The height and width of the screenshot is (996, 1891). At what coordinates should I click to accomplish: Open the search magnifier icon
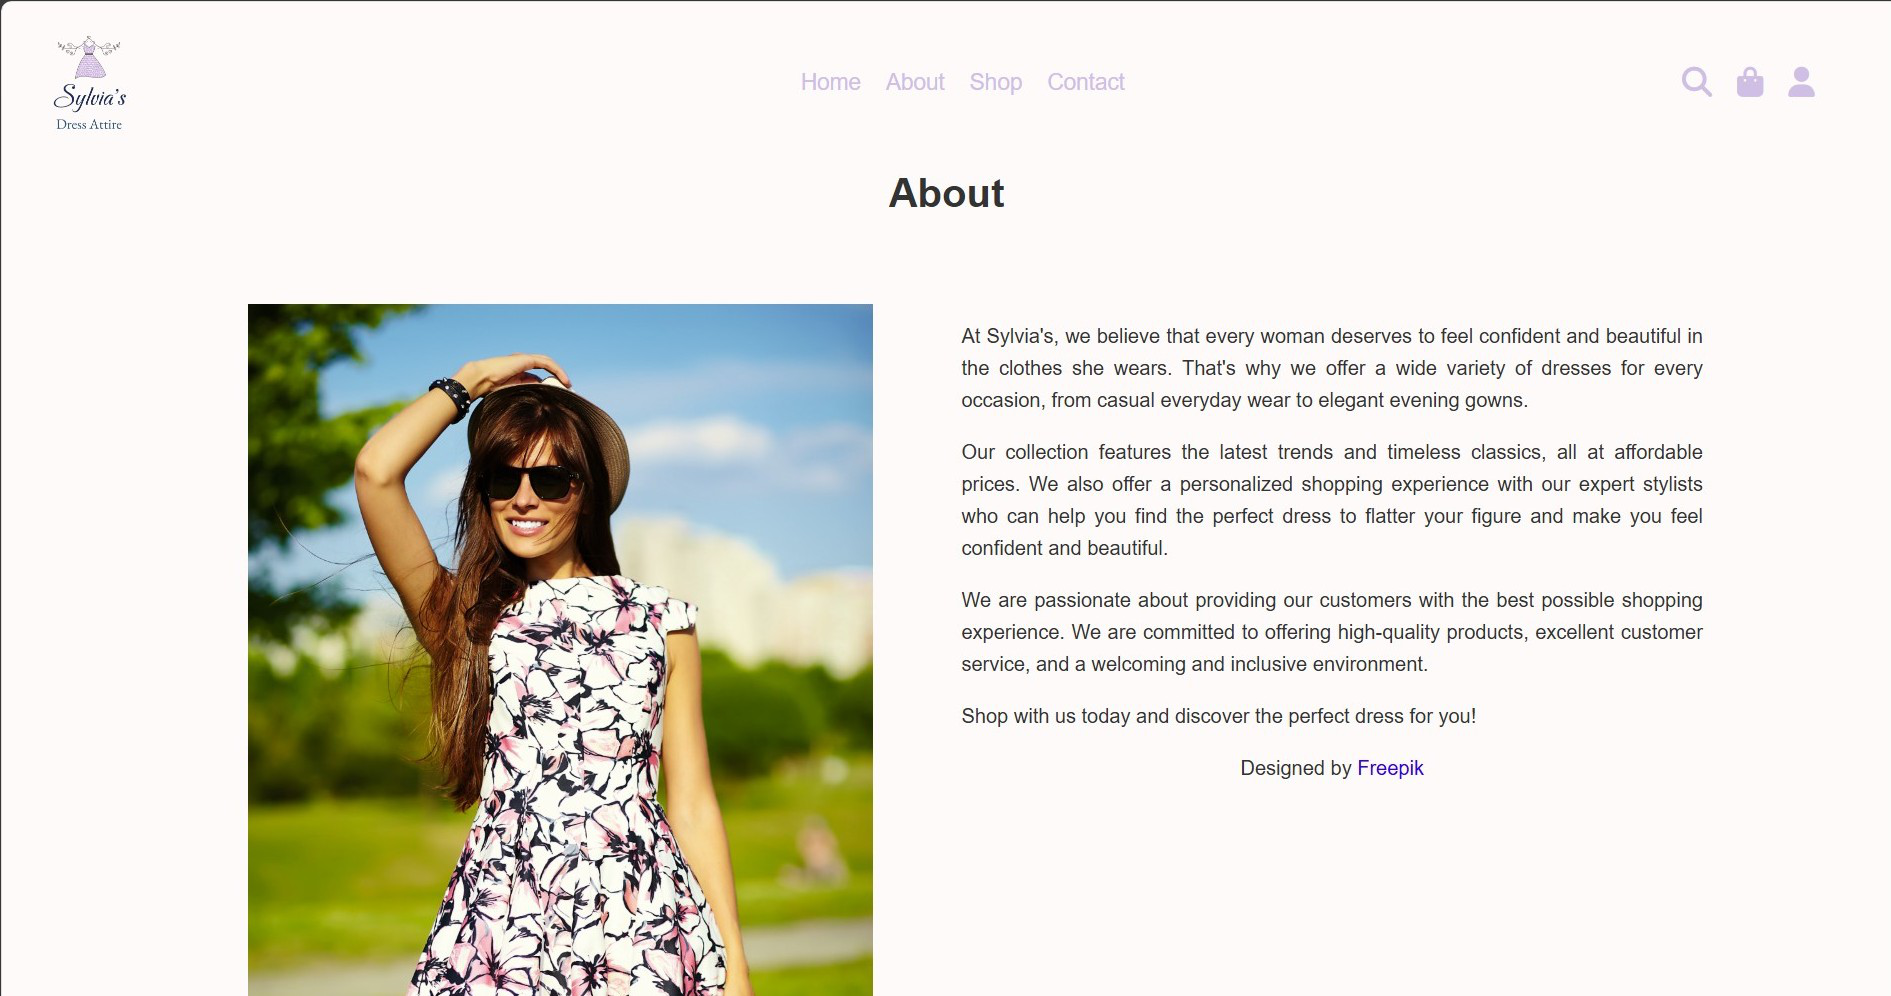[1696, 82]
